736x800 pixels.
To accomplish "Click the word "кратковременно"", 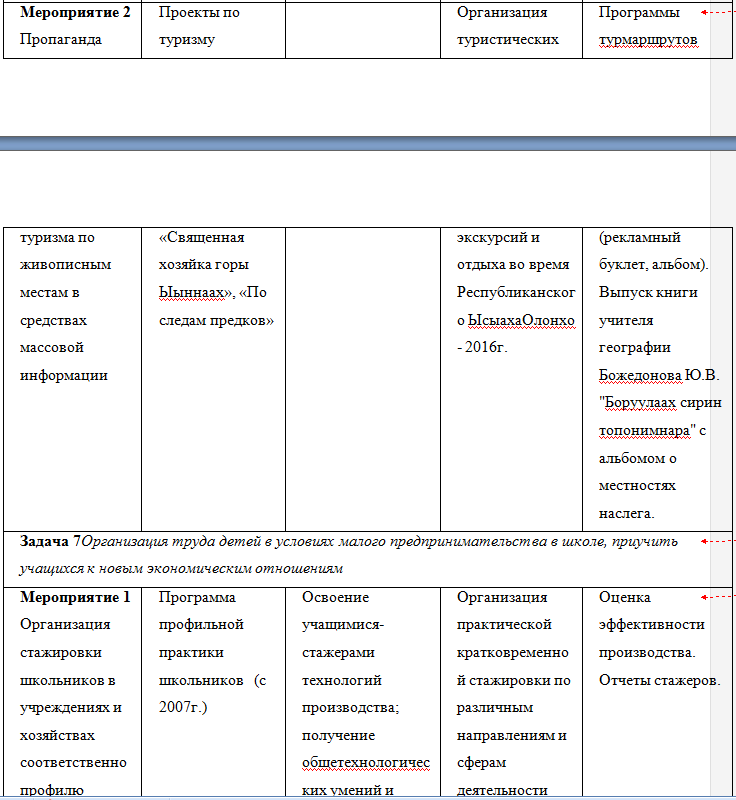I will click(512, 653).
